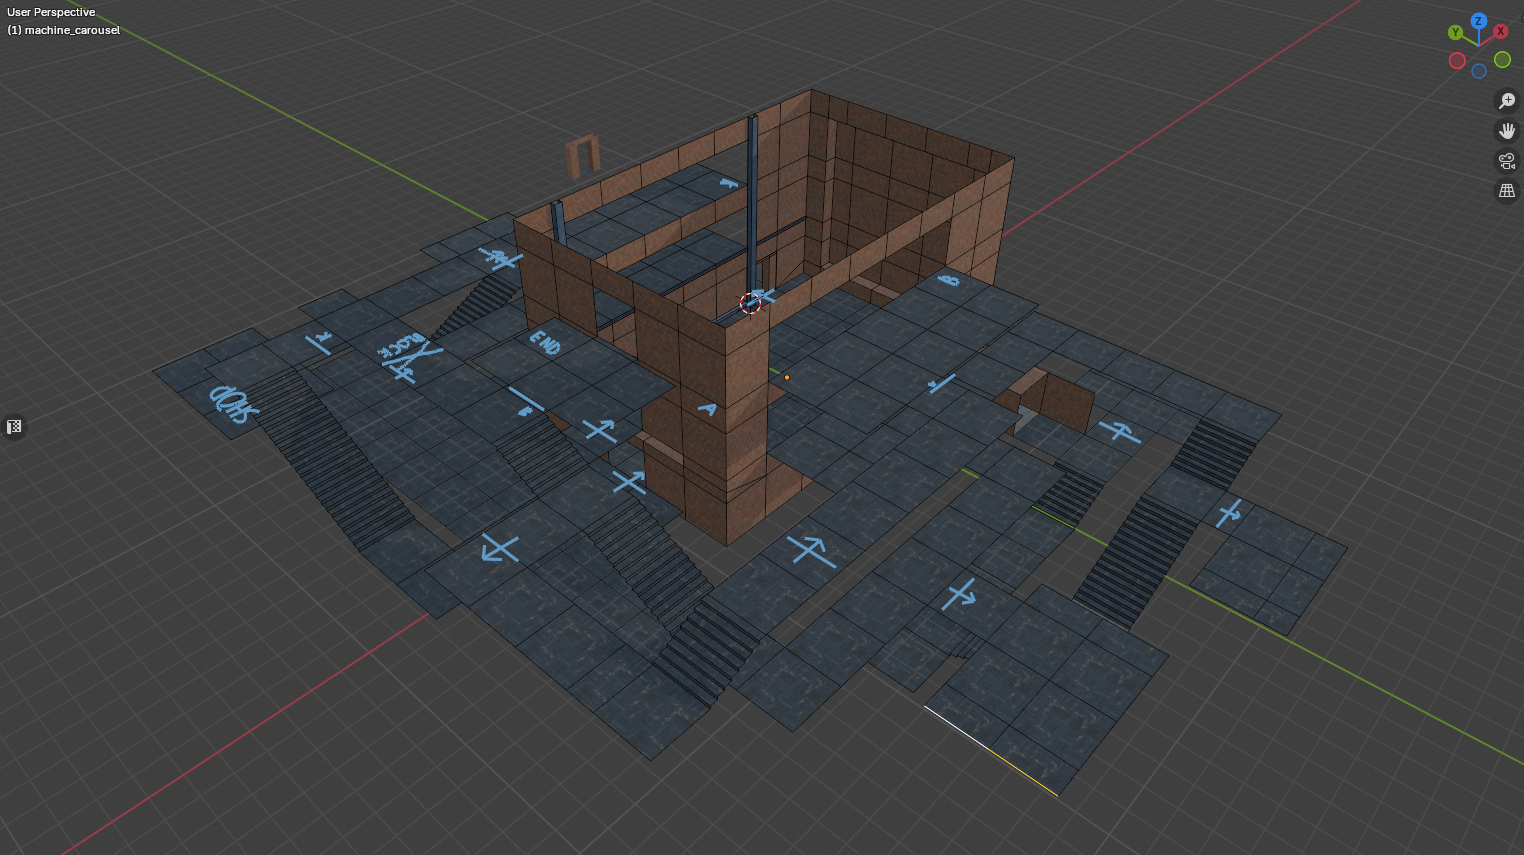Screen dimensions: 1524x855
Task: Click the blue Z axis gizmo ball
Action: (x=1478, y=21)
